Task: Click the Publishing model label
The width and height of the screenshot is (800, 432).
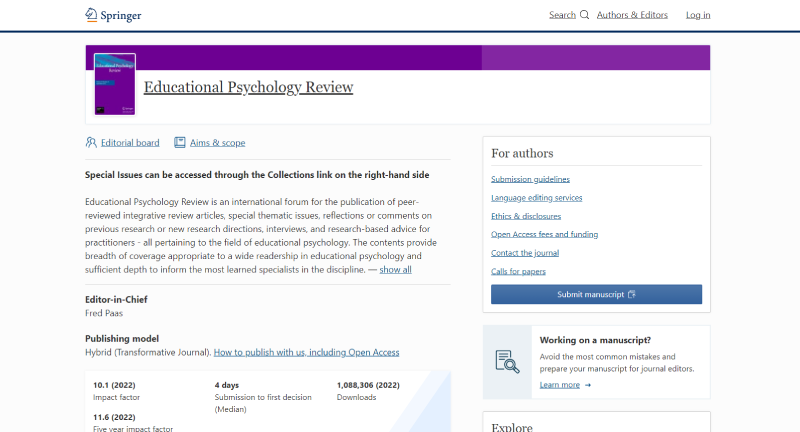Action: (x=122, y=339)
